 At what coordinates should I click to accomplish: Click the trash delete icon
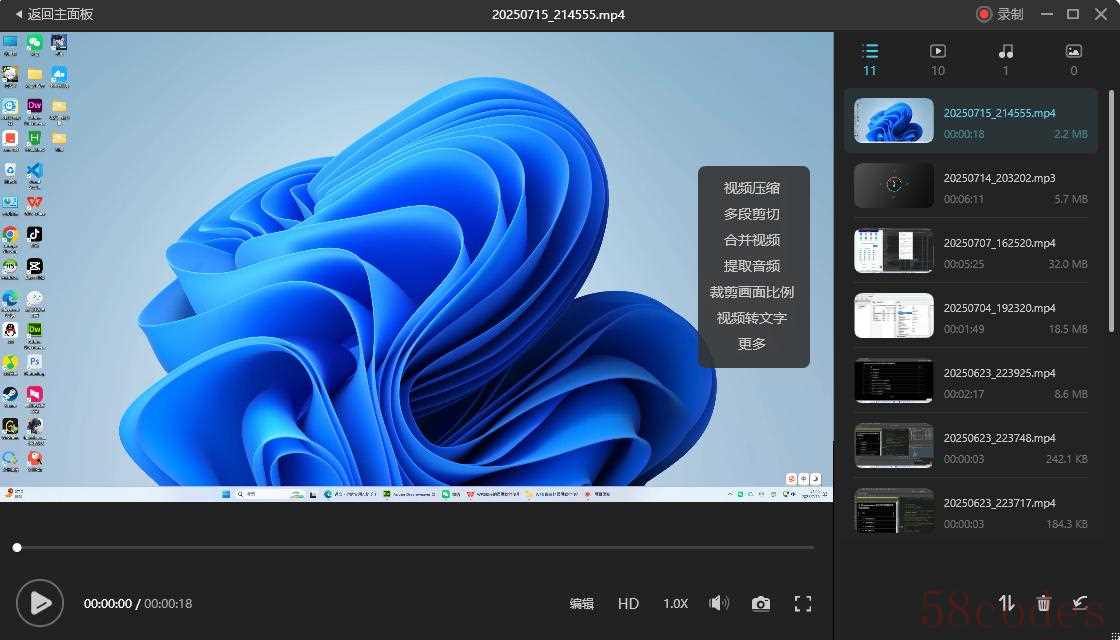[1044, 604]
